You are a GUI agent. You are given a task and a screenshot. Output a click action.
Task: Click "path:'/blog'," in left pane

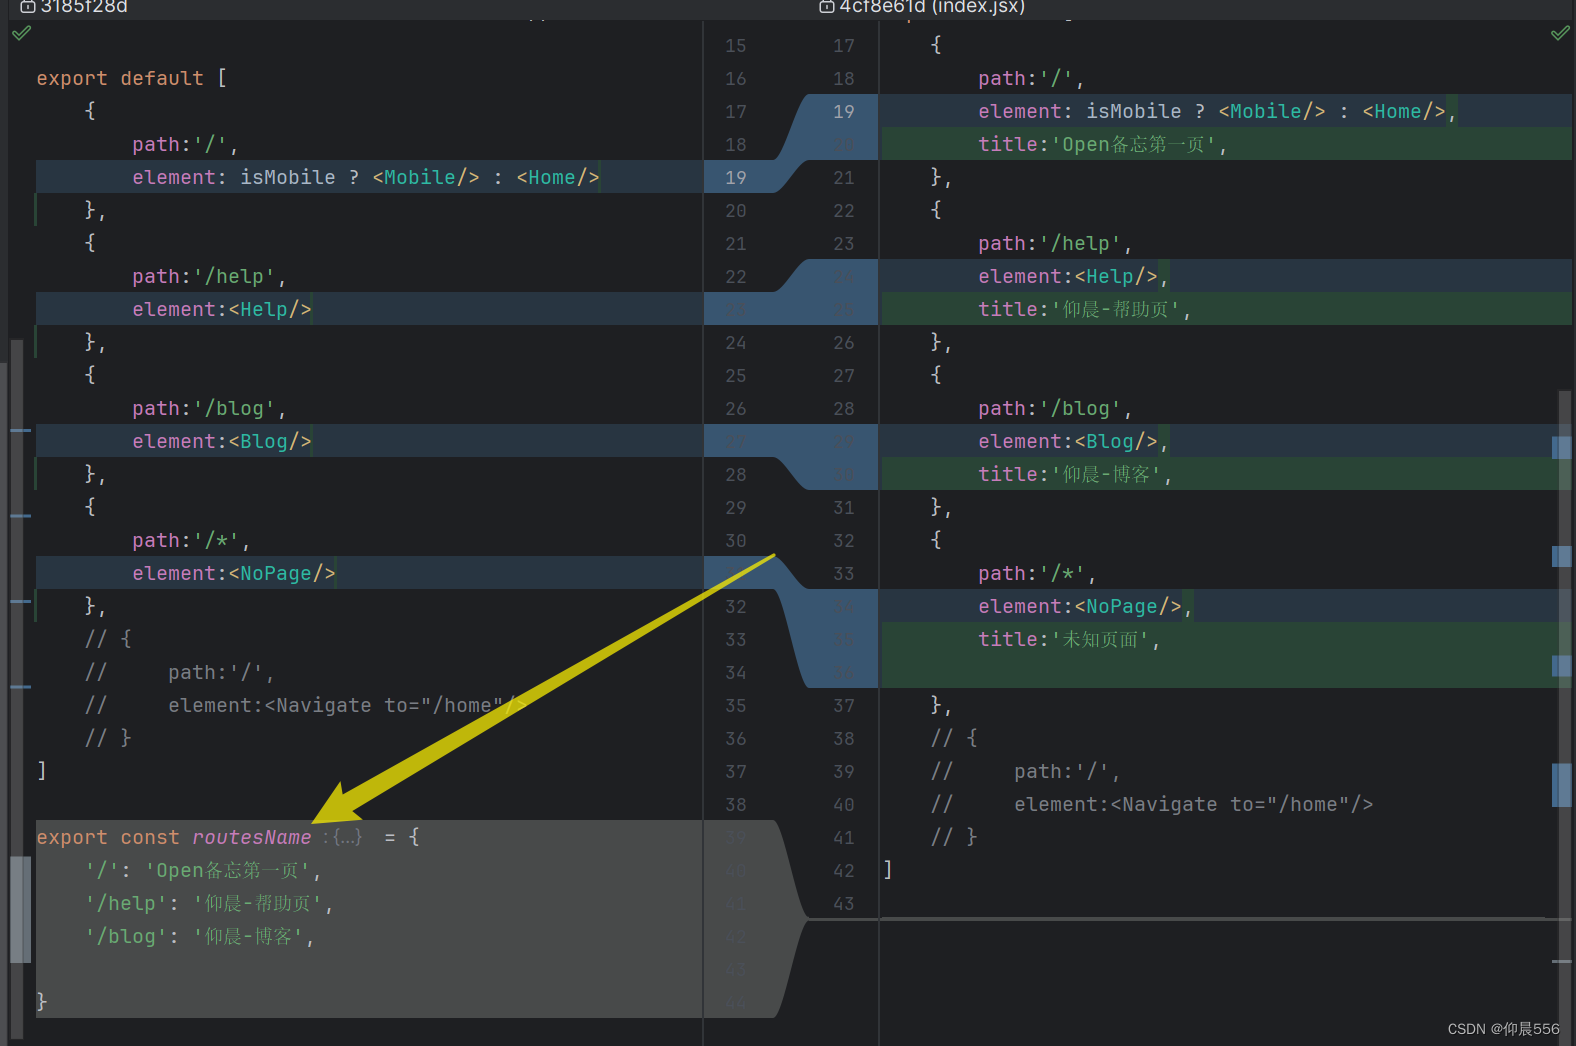(210, 408)
